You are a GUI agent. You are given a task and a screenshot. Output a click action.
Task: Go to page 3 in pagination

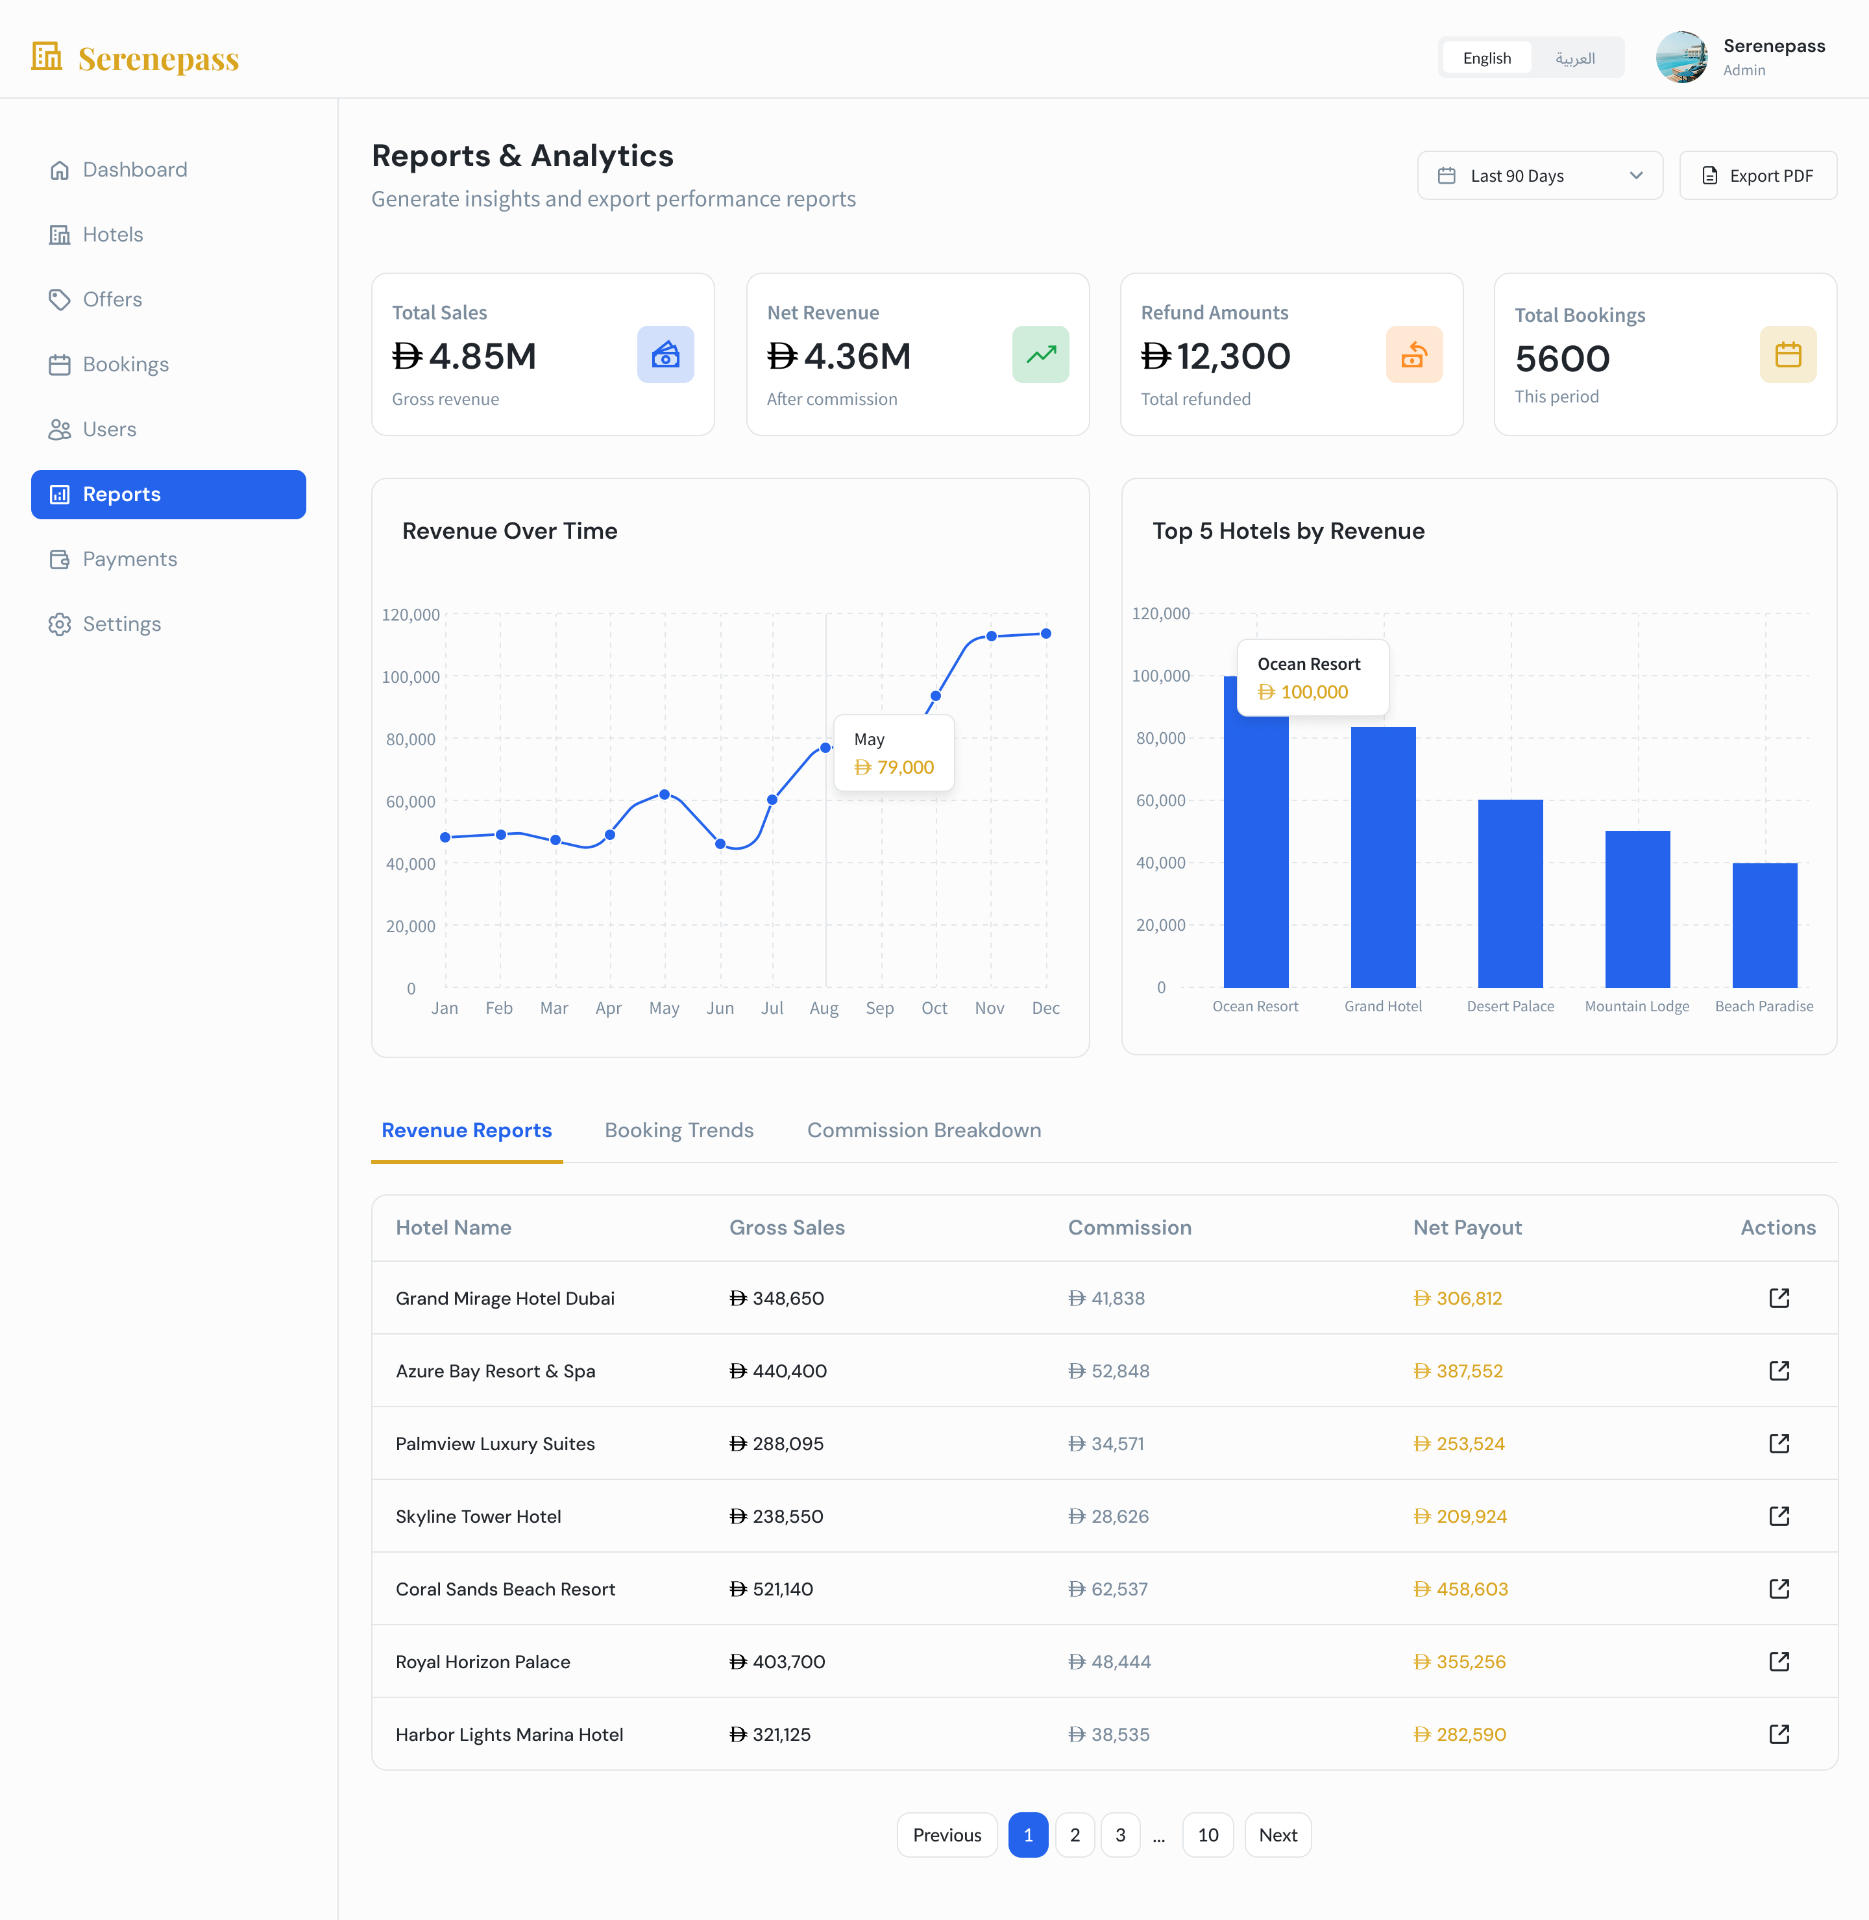click(1121, 1836)
